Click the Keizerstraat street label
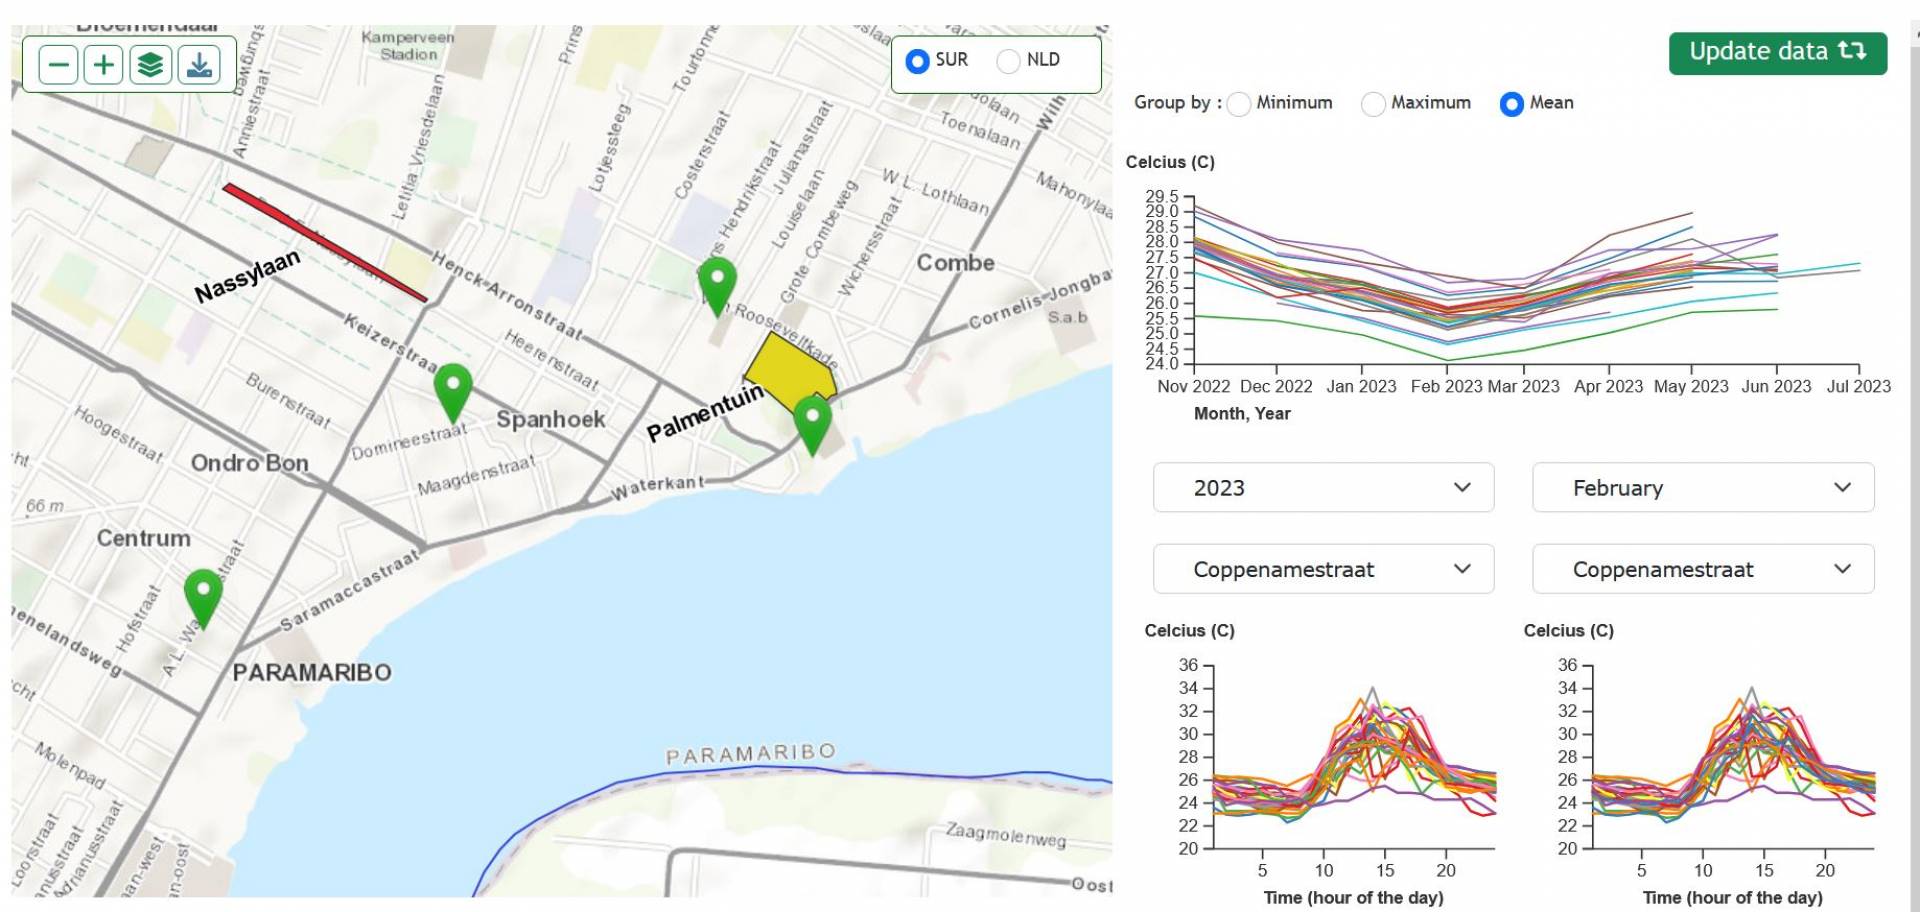 (391, 342)
